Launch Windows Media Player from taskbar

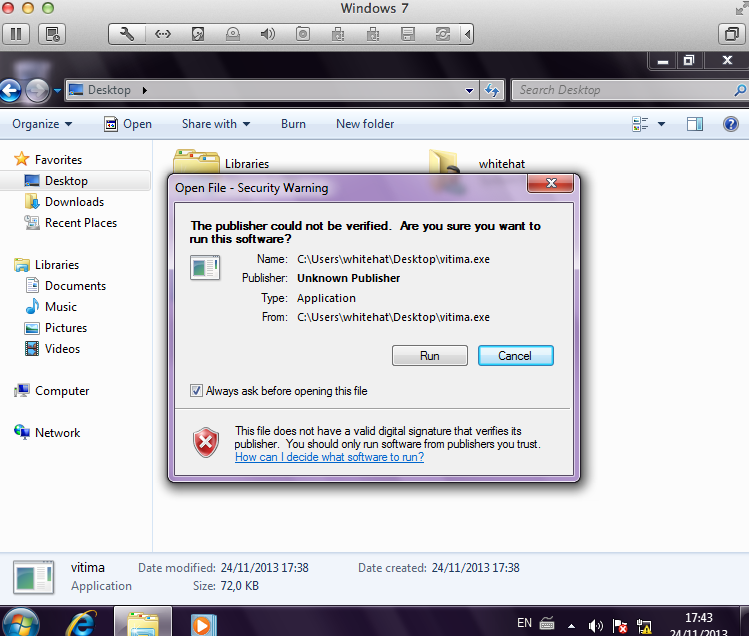(203, 624)
